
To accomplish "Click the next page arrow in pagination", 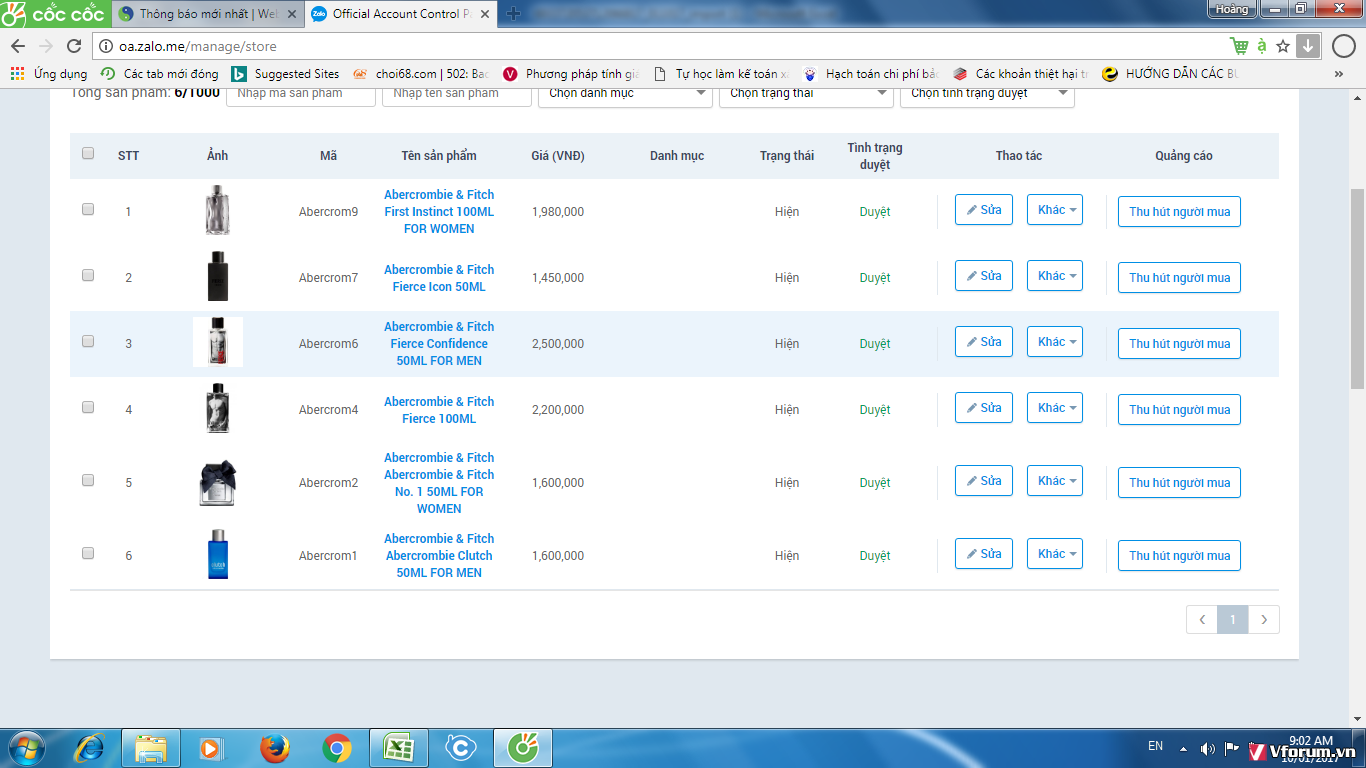I will point(1264,620).
